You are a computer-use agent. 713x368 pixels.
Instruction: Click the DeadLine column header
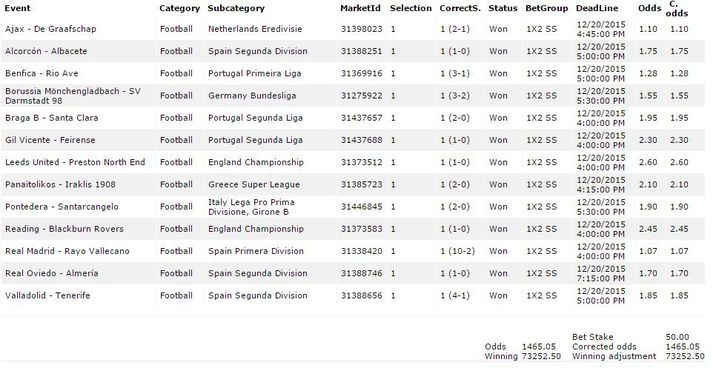[597, 8]
